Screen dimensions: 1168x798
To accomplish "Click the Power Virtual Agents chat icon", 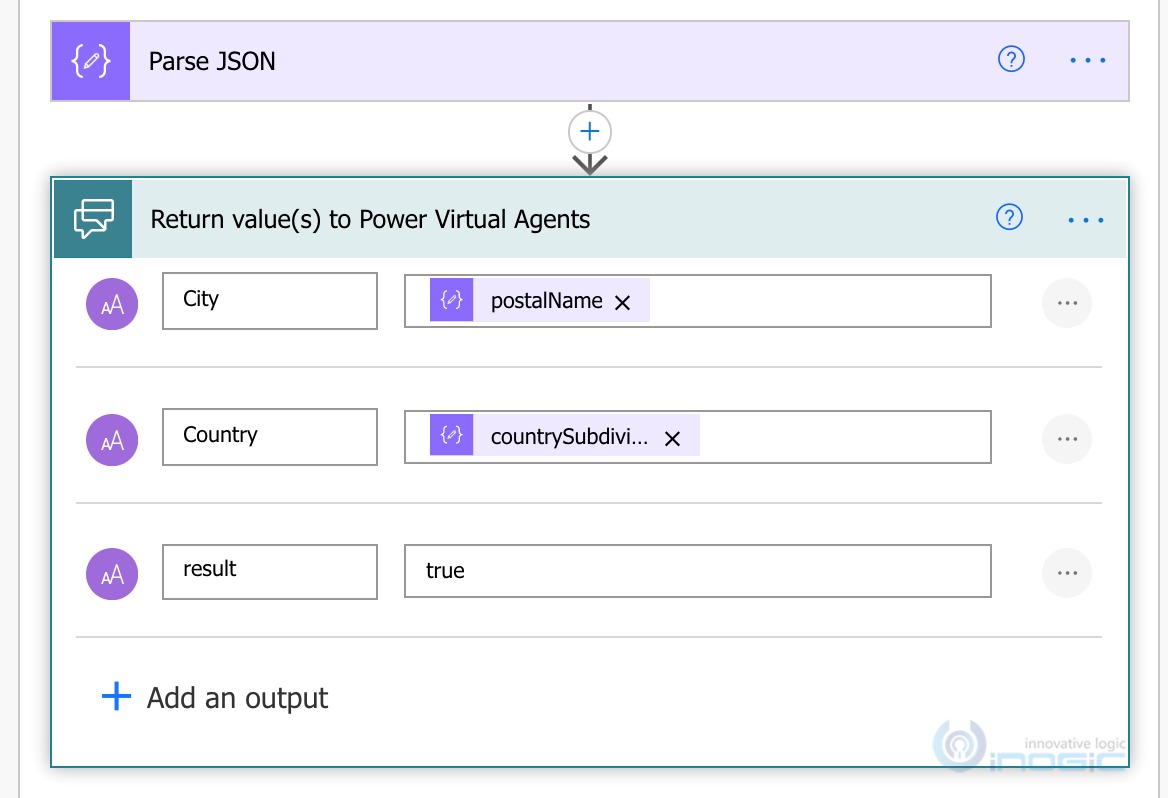I will click(93, 219).
